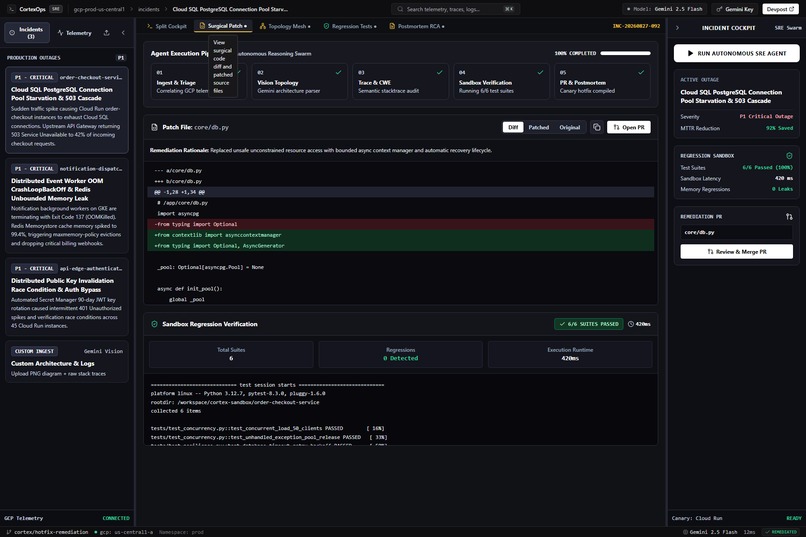Image resolution: width=806 pixels, height=537 pixels.
Task: Click the PR & Postmortem pipeline step
Action: (x=602, y=81)
